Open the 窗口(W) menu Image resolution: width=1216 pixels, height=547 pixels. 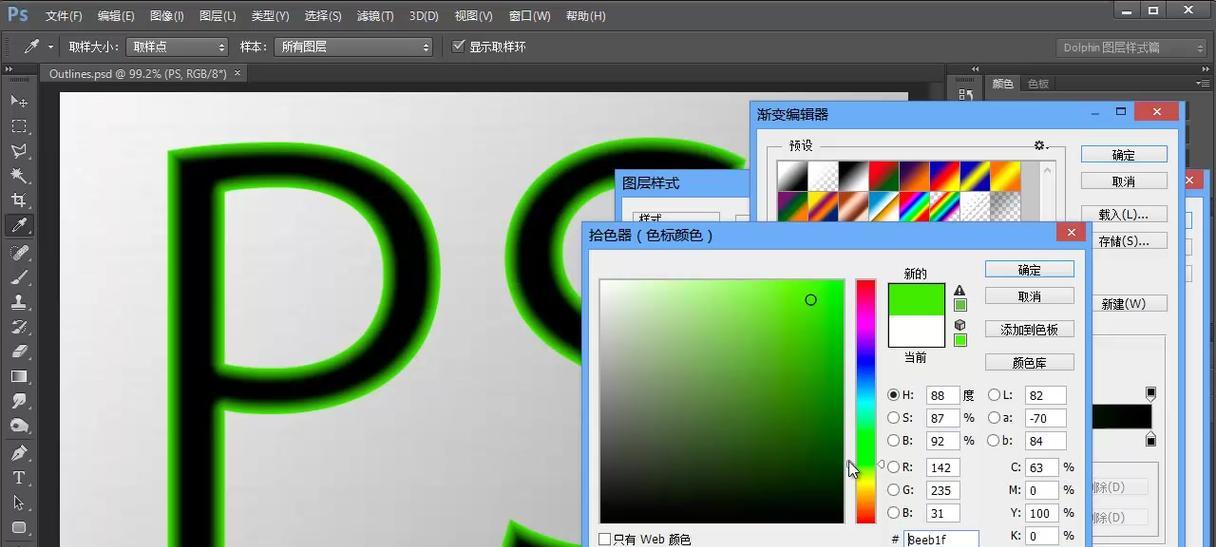click(x=530, y=16)
